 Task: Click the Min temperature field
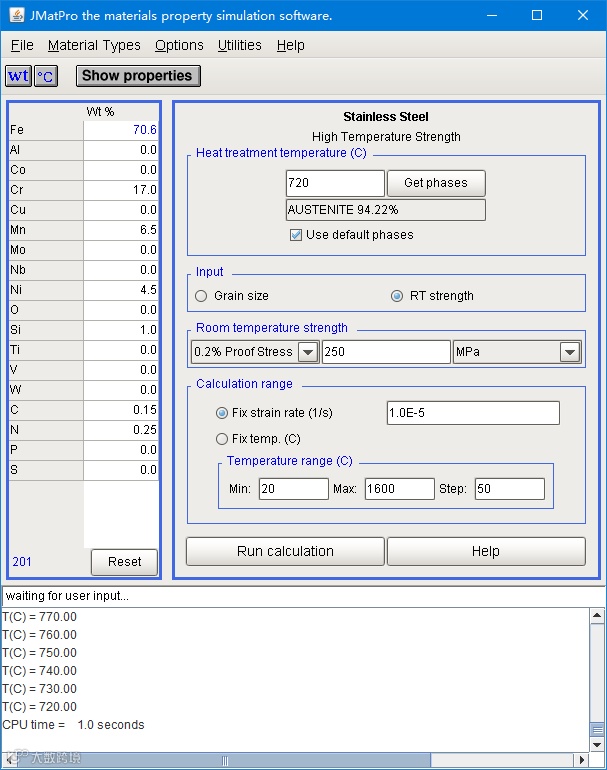[294, 489]
